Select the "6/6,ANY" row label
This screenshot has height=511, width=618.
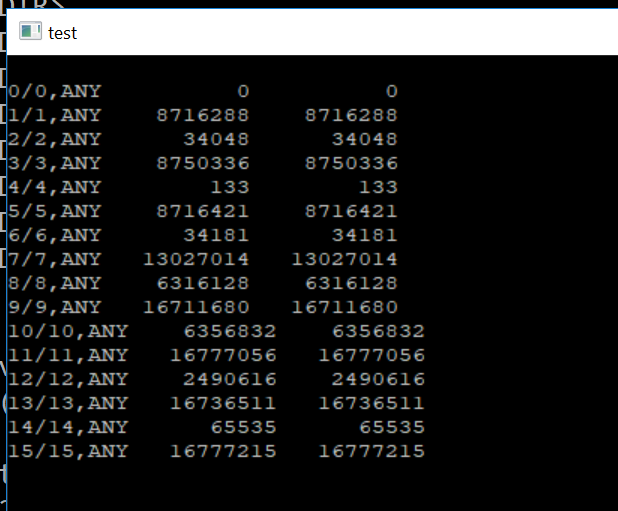pos(55,236)
